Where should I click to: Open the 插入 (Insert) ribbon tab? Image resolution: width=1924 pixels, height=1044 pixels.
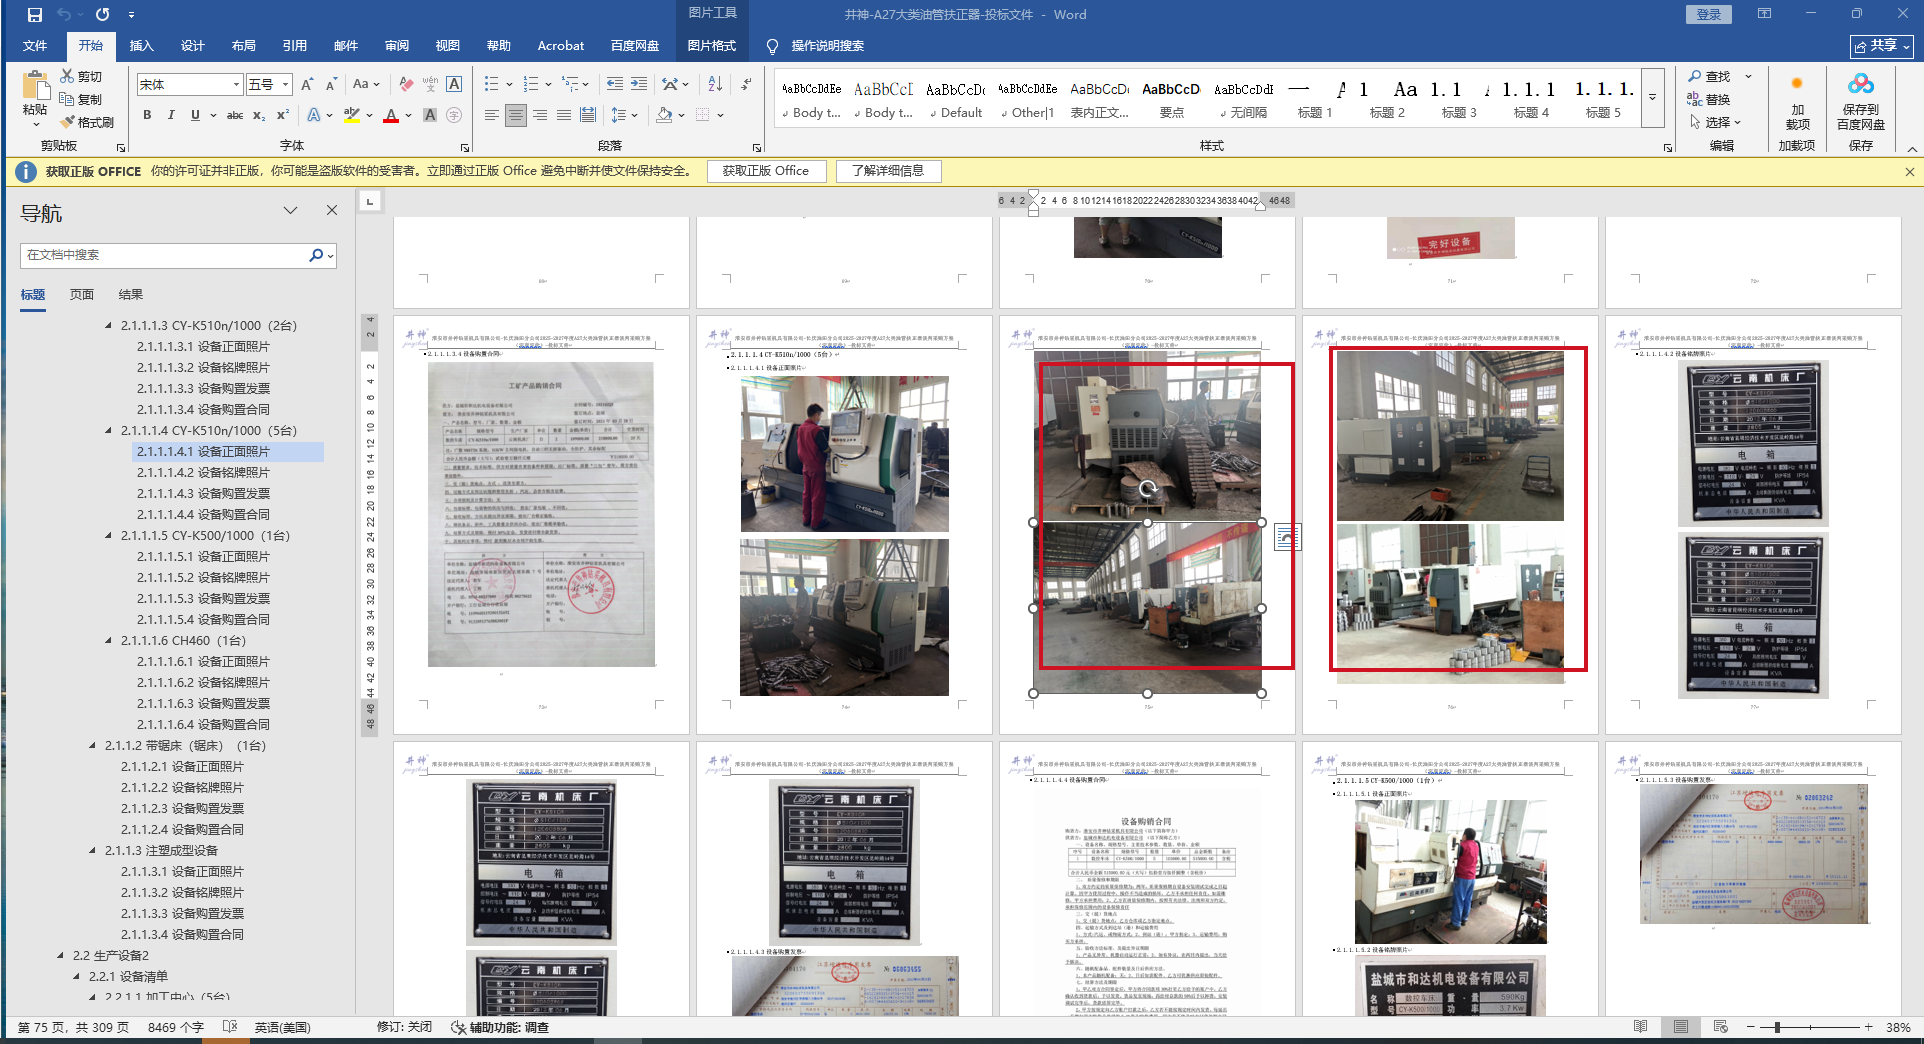[141, 46]
